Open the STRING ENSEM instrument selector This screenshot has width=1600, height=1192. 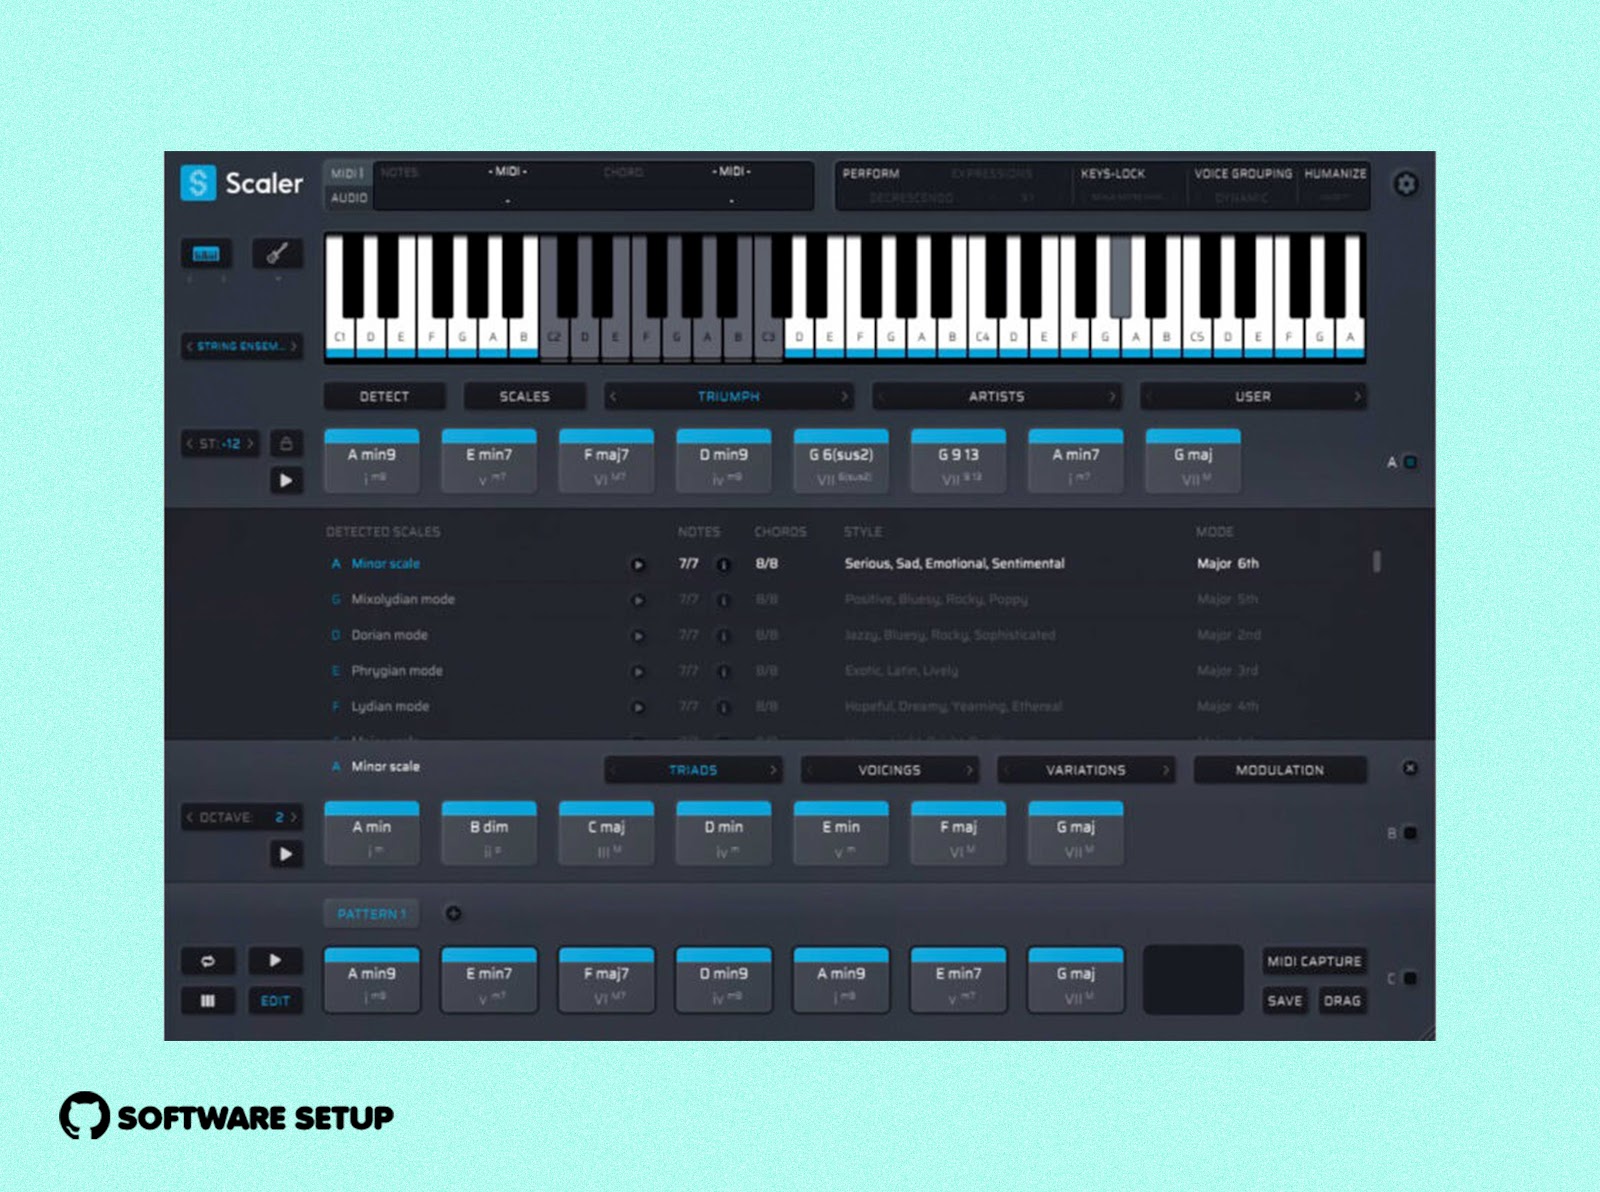[242, 346]
